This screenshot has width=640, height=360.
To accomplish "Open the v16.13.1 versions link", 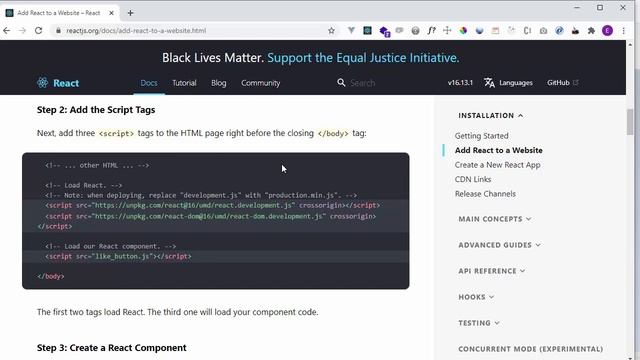I will pos(460,83).
